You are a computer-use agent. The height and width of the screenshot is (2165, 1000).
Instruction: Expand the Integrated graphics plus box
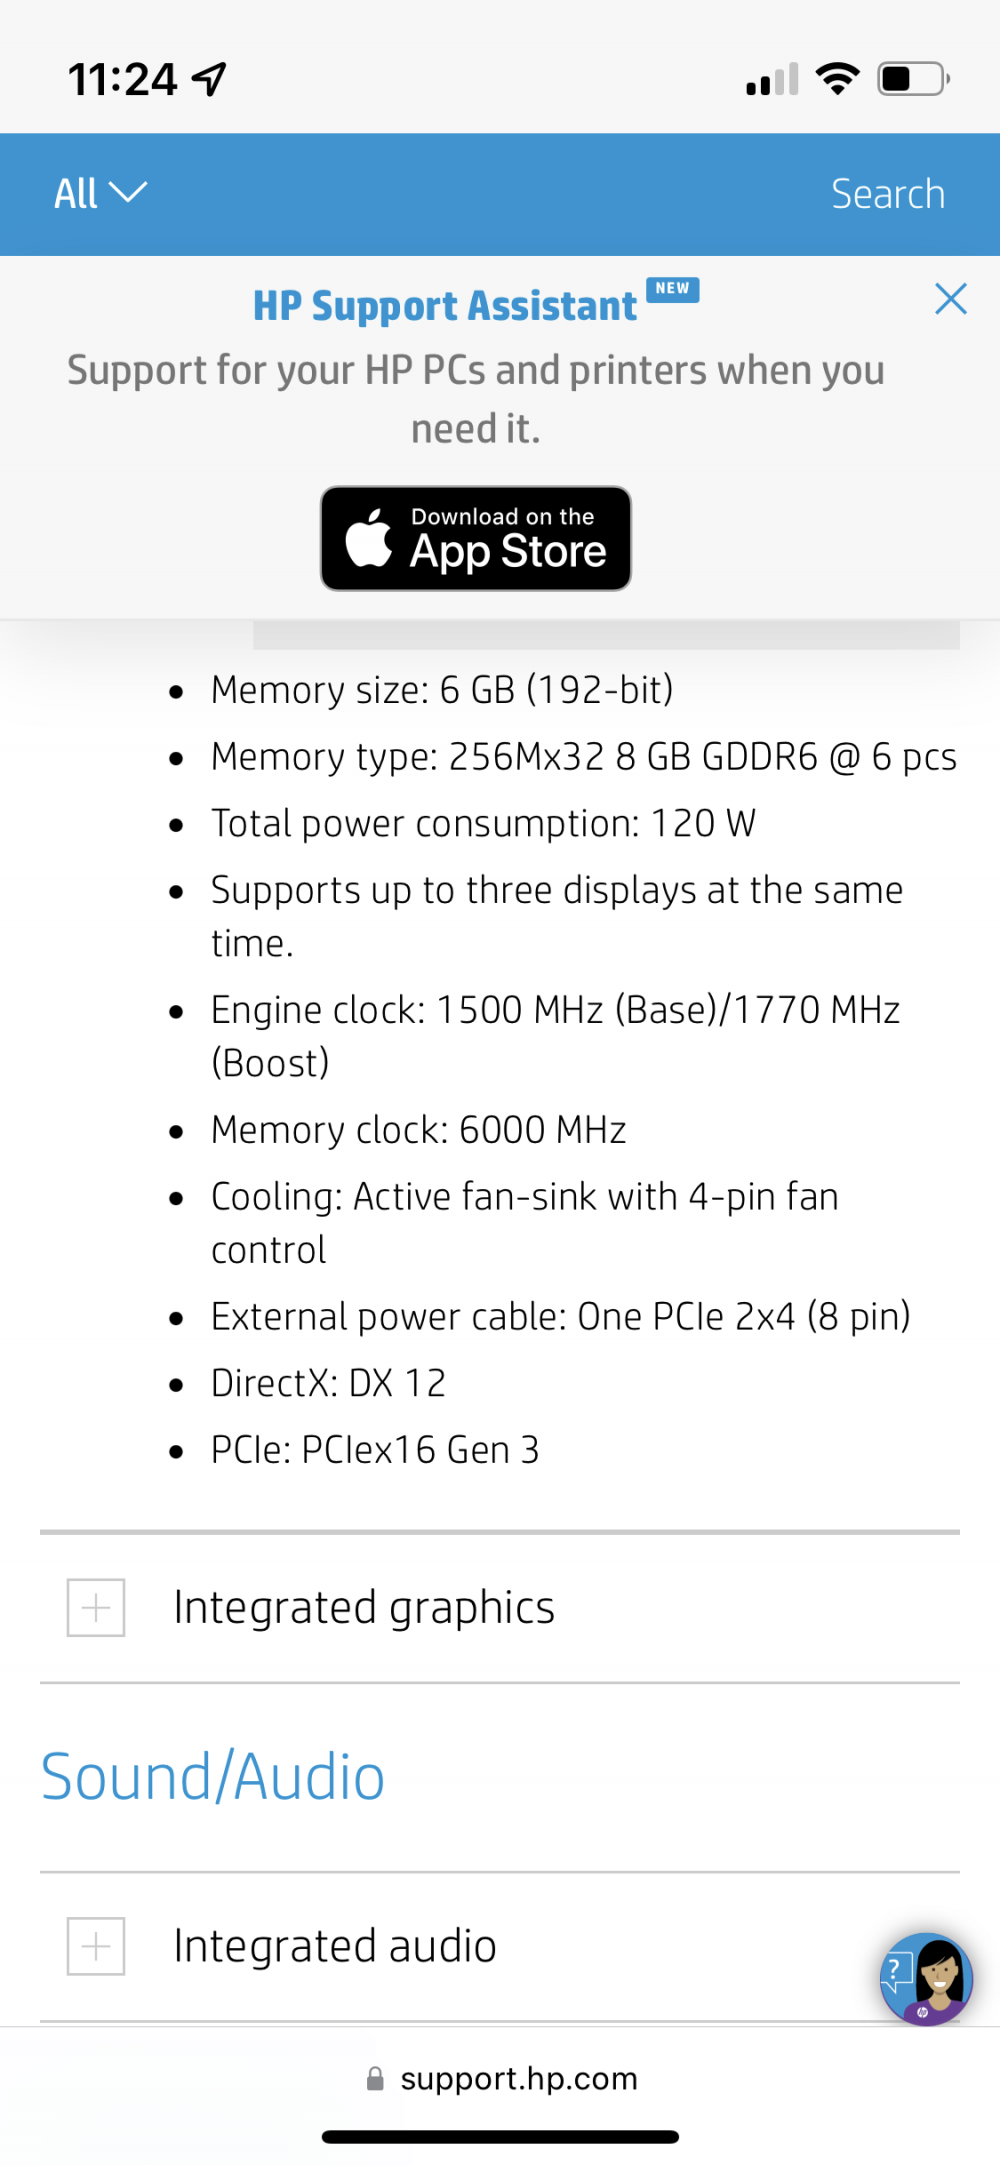point(96,1607)
